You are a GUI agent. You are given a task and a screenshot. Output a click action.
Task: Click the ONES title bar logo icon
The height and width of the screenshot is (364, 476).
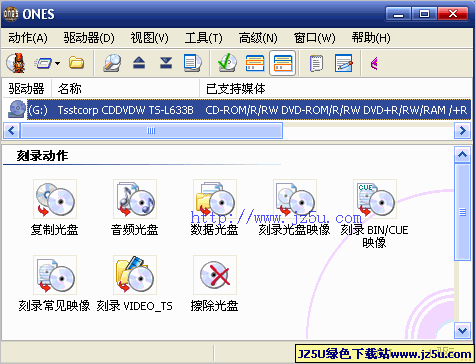tap(11, 14)
